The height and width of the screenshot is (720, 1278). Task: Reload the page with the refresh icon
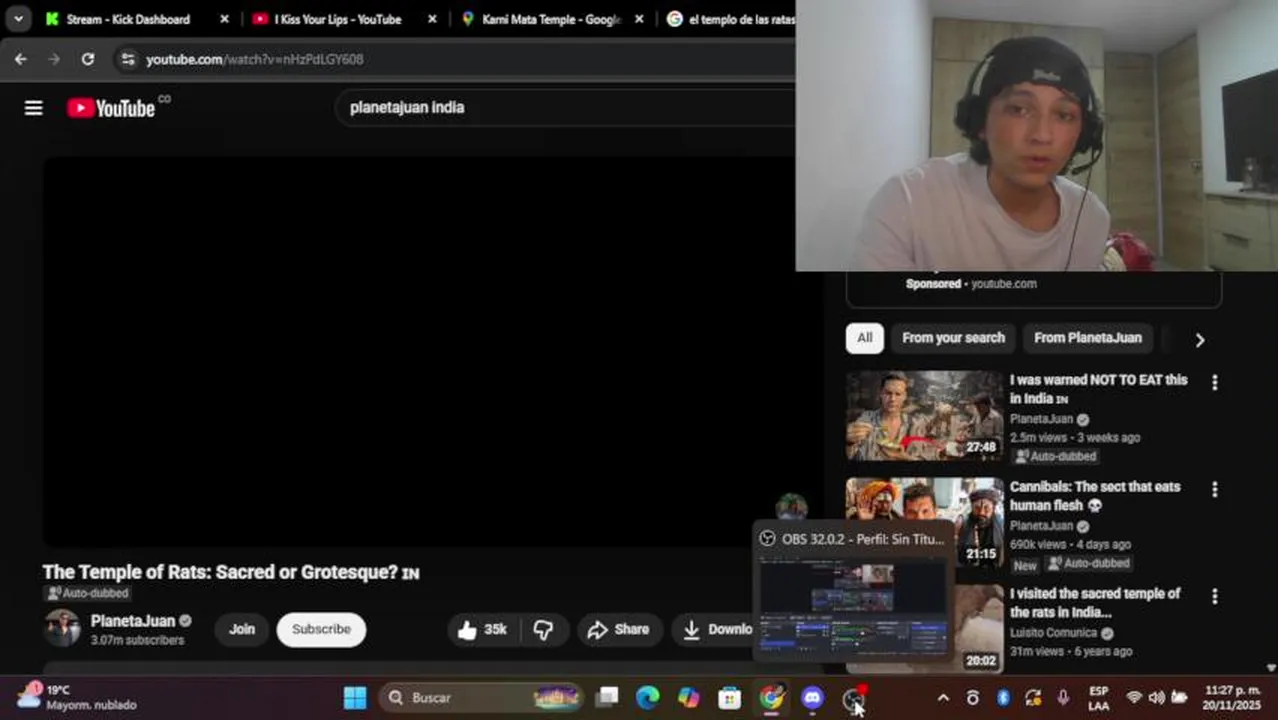tap(88, 59)
